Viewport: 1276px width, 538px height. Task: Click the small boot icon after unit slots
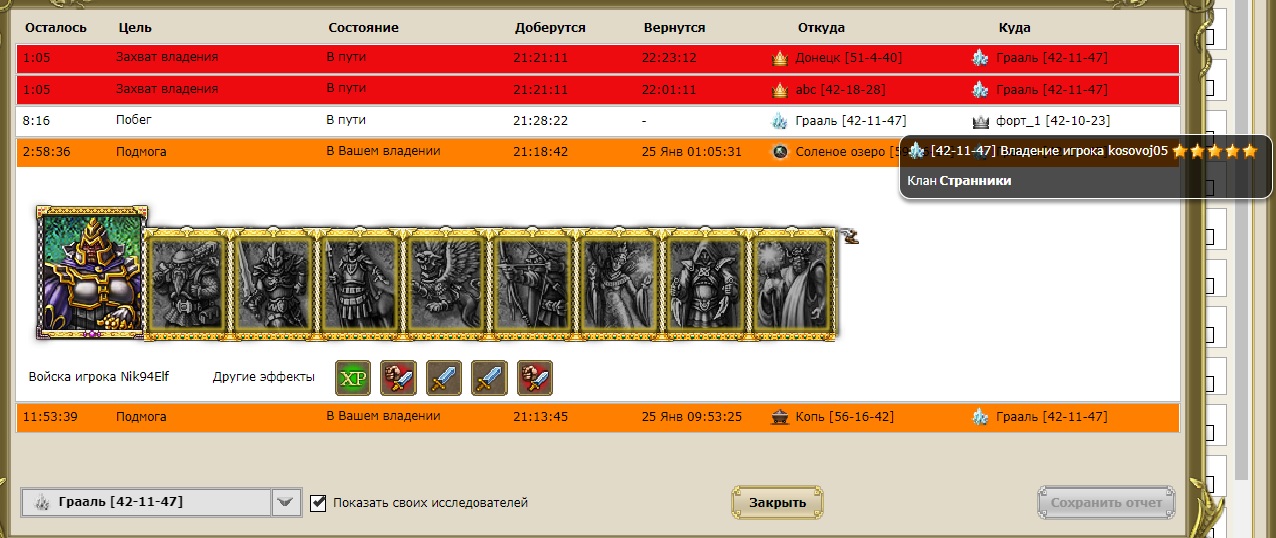pos(849,237)
